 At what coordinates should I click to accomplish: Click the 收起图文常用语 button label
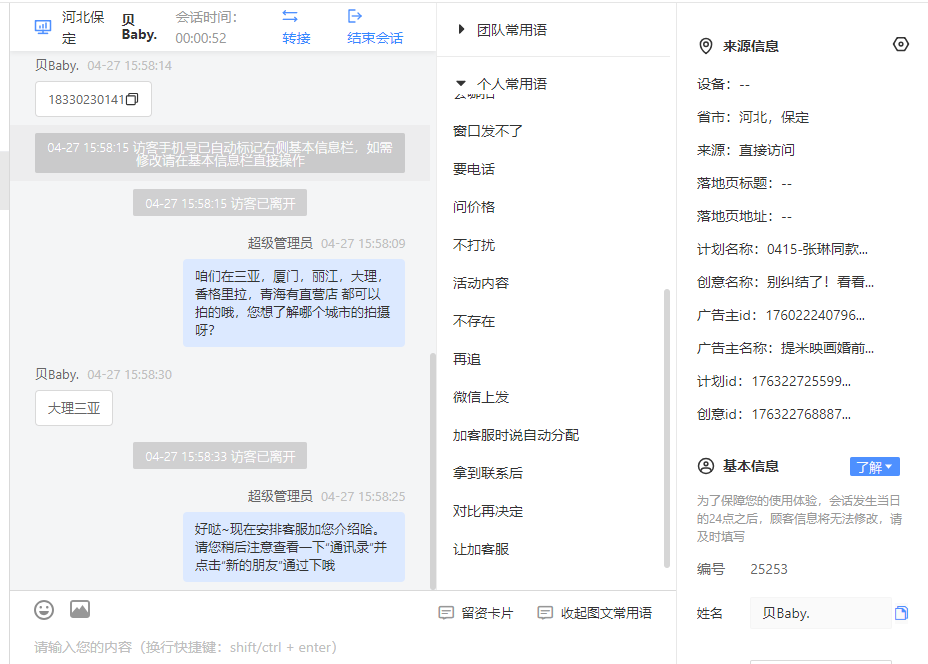606,613
